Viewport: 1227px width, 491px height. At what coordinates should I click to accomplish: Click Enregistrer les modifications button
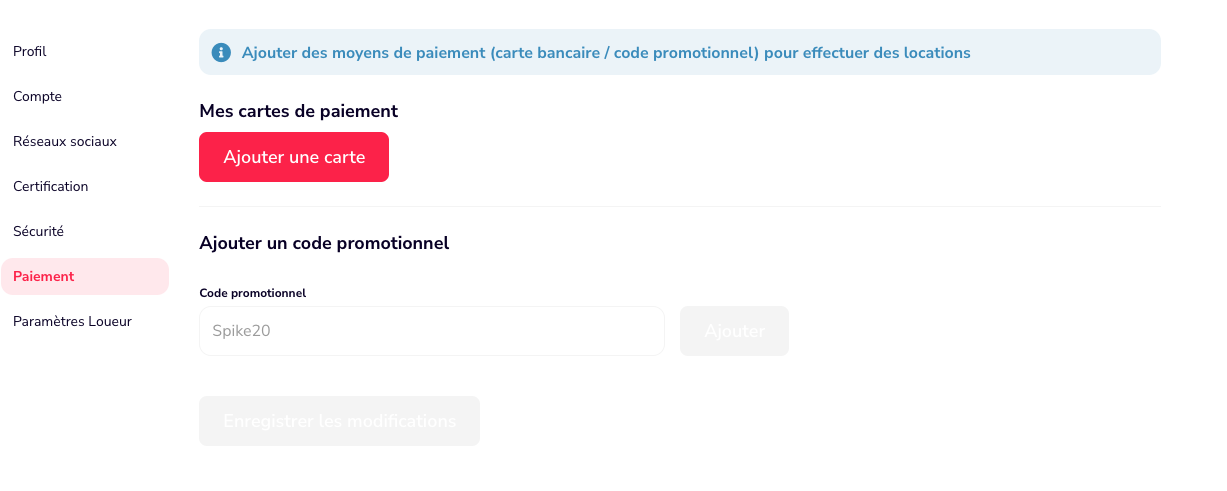tap(339, 421)
